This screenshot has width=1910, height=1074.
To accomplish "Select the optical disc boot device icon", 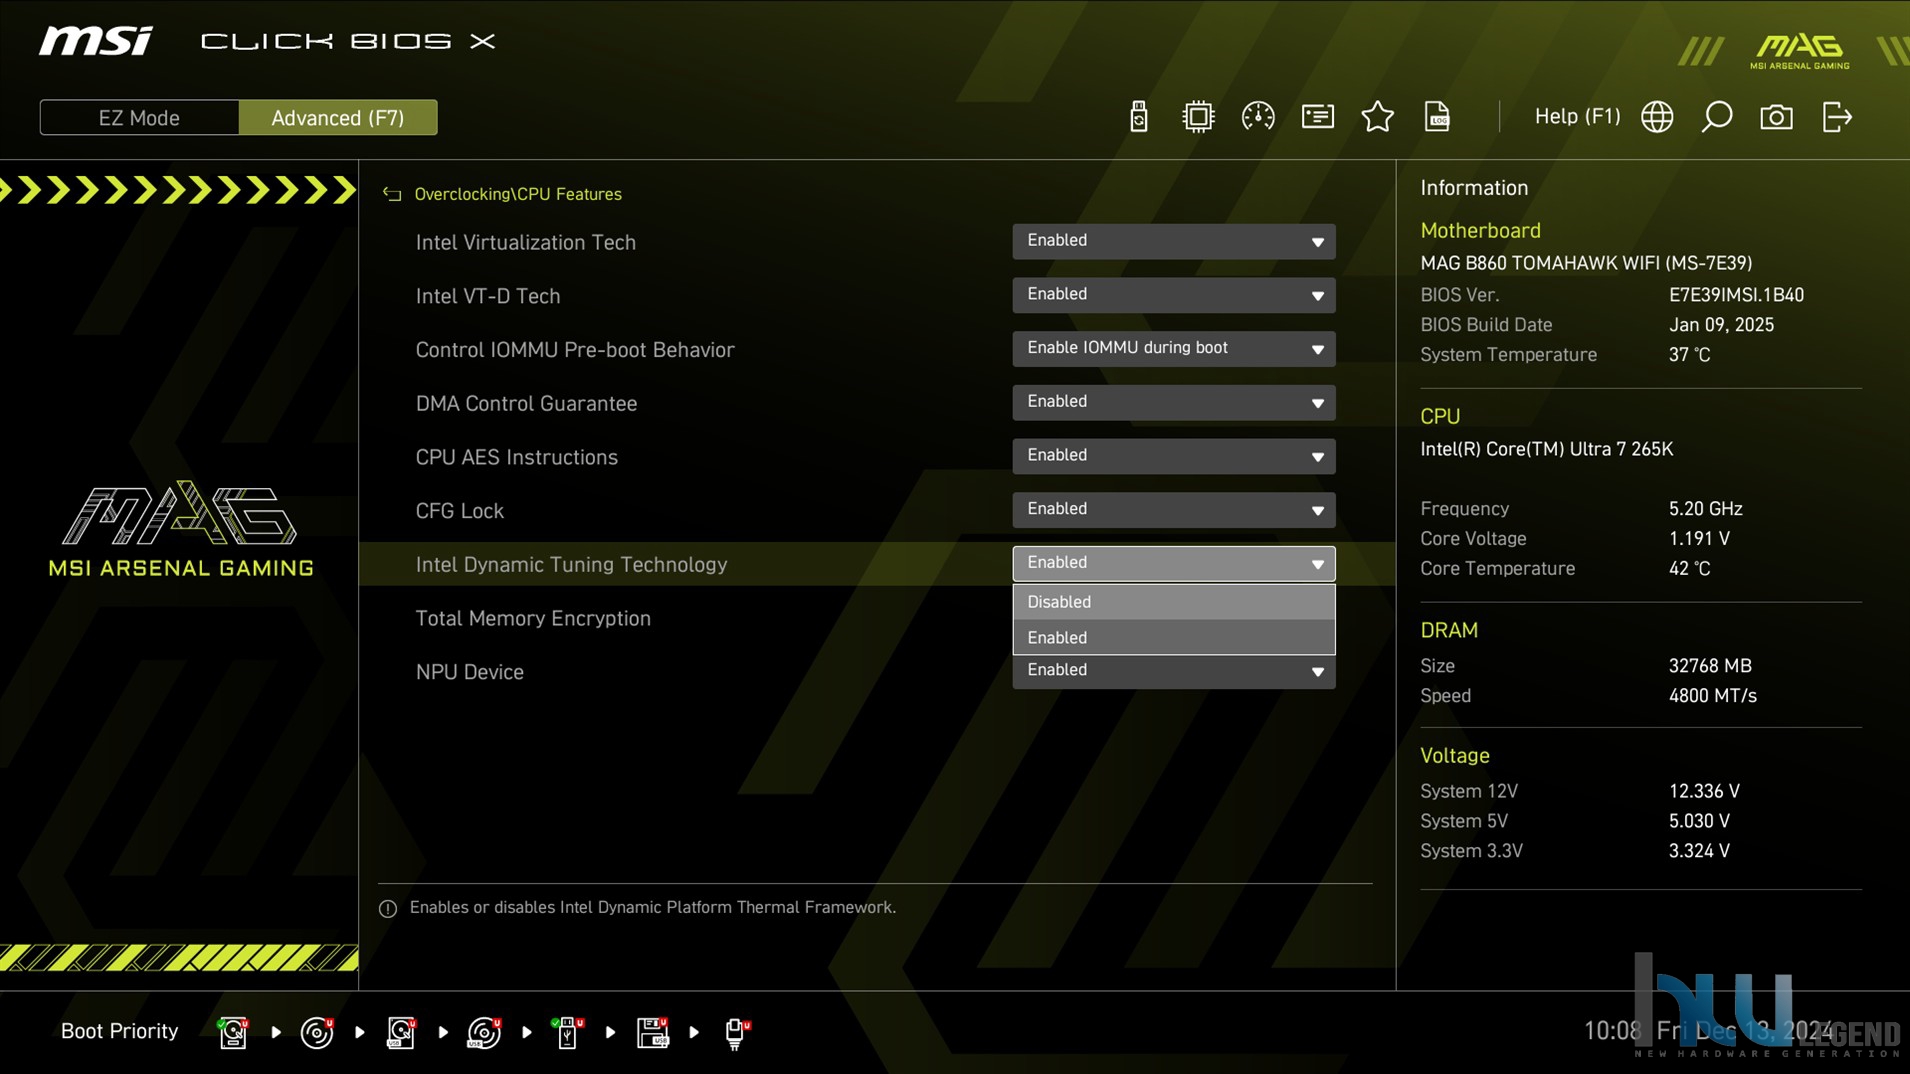I will [x=317, y=1032].
